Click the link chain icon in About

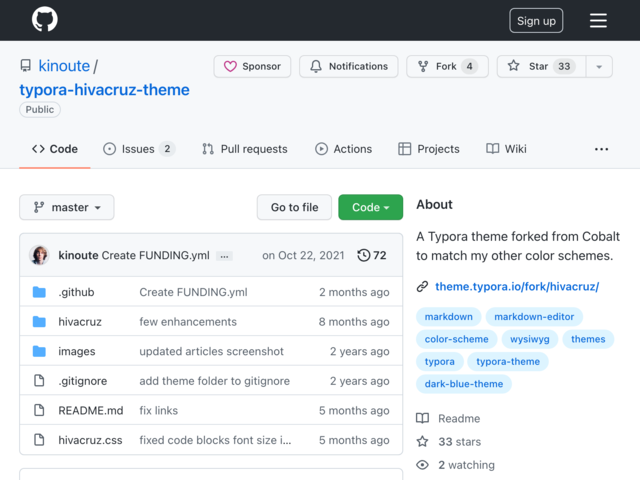pyautogui.click(x=422, y=287)
